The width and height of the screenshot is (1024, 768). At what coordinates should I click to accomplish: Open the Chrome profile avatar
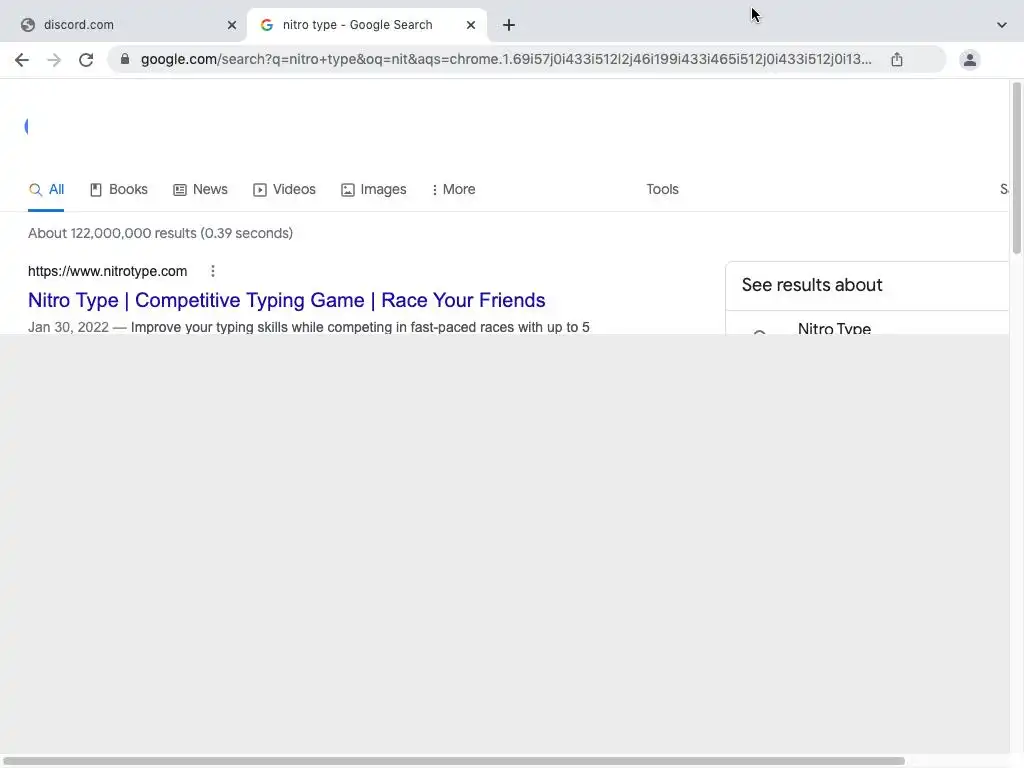click(970, 60)
